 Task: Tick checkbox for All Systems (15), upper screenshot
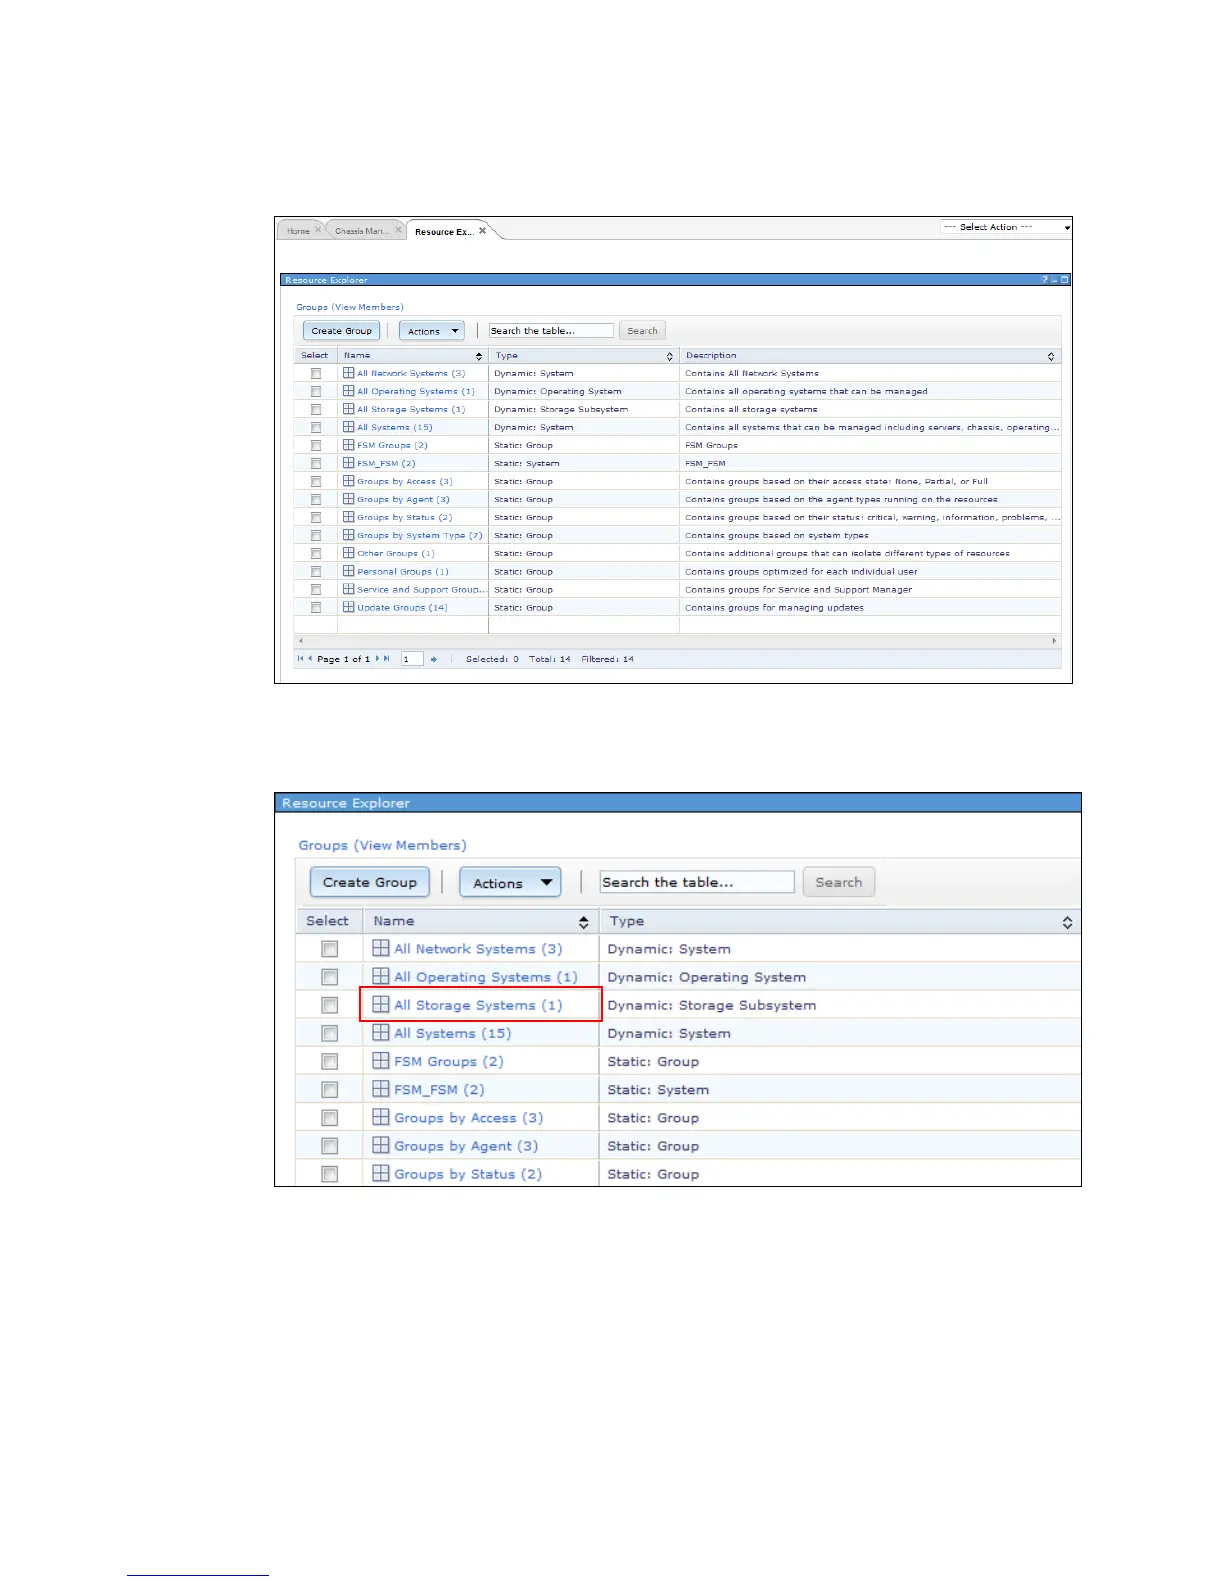pyautogui.click(x=316, y=428)
